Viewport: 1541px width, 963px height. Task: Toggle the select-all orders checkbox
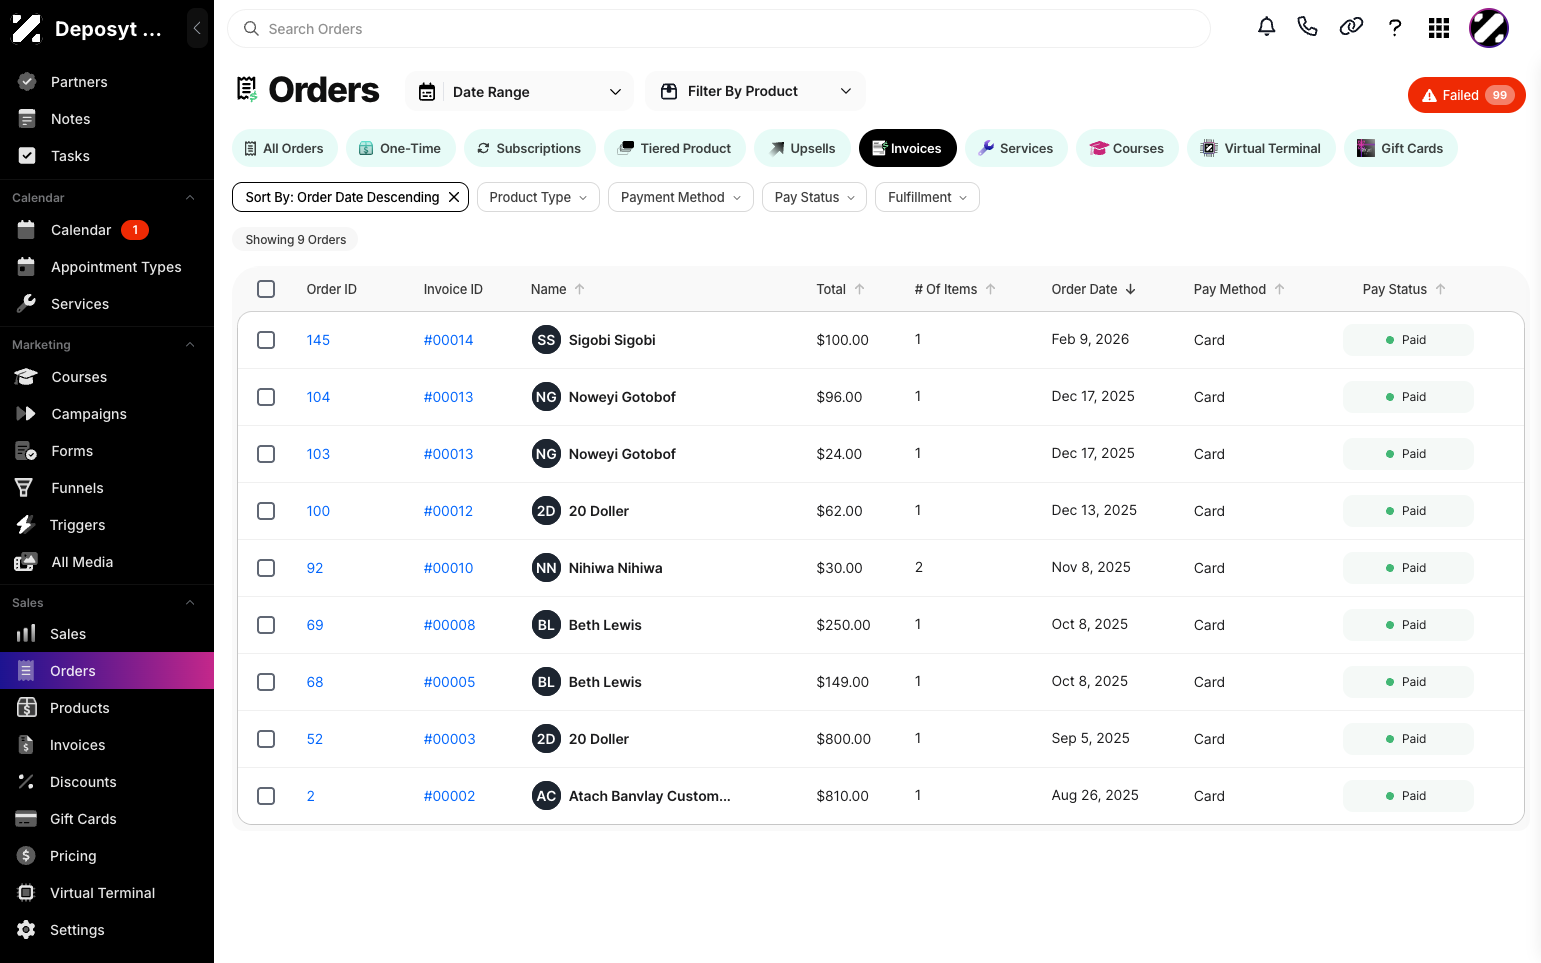[266, 289]
